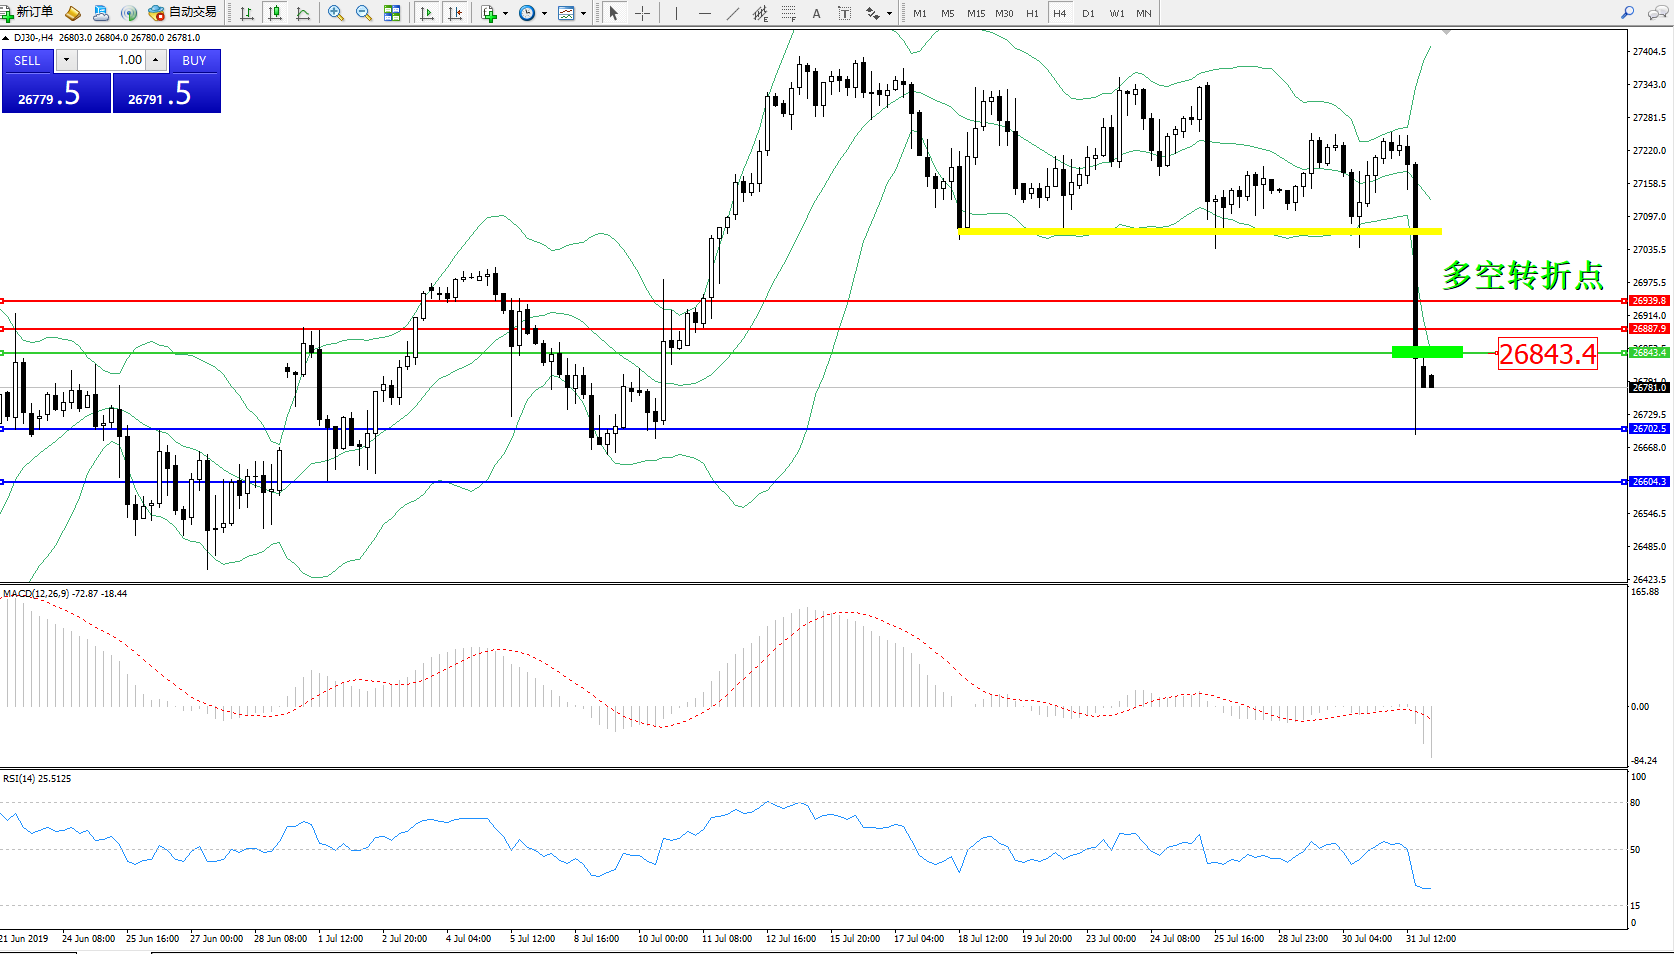Open search with the magnifier icon
The image size is (1674, 954).
pos(1627,13)
